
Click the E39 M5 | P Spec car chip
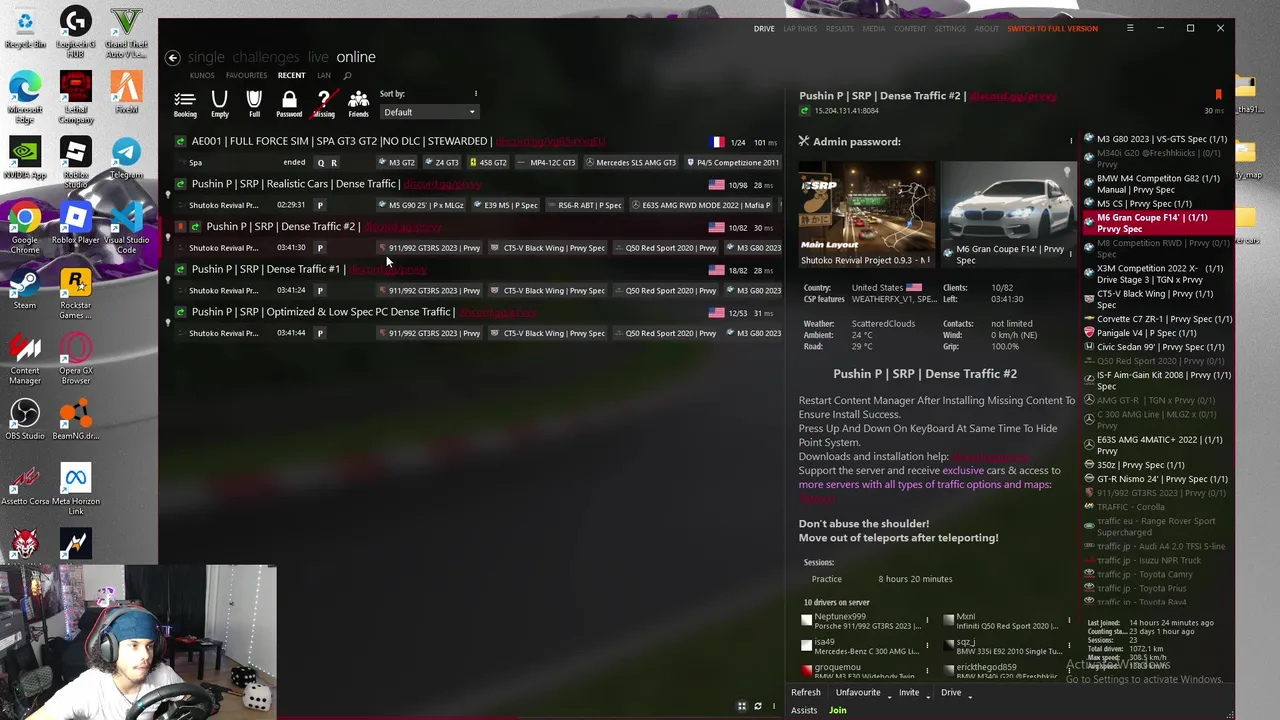point(505,205)
